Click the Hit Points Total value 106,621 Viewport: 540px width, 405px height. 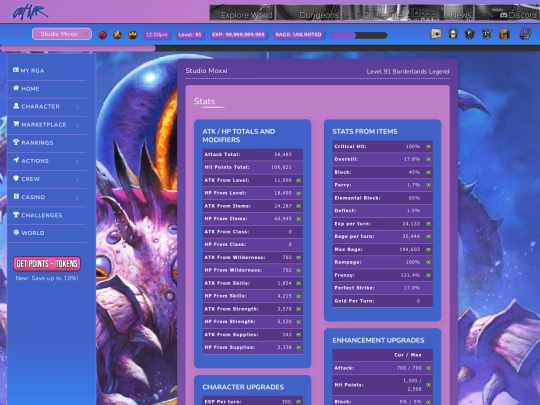coord(281,167)
